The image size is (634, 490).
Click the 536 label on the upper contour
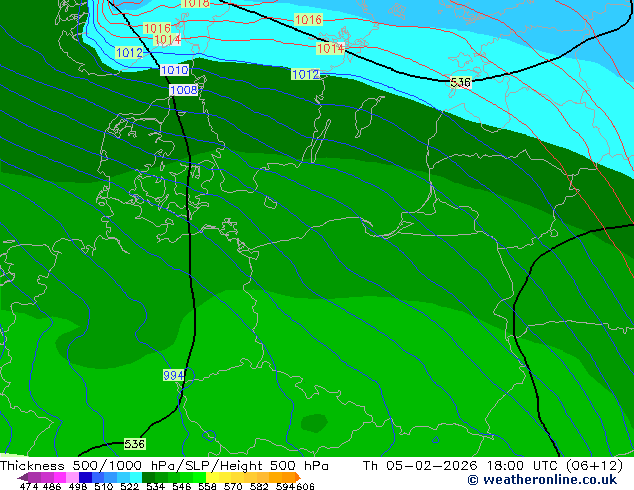pos(460,82)
